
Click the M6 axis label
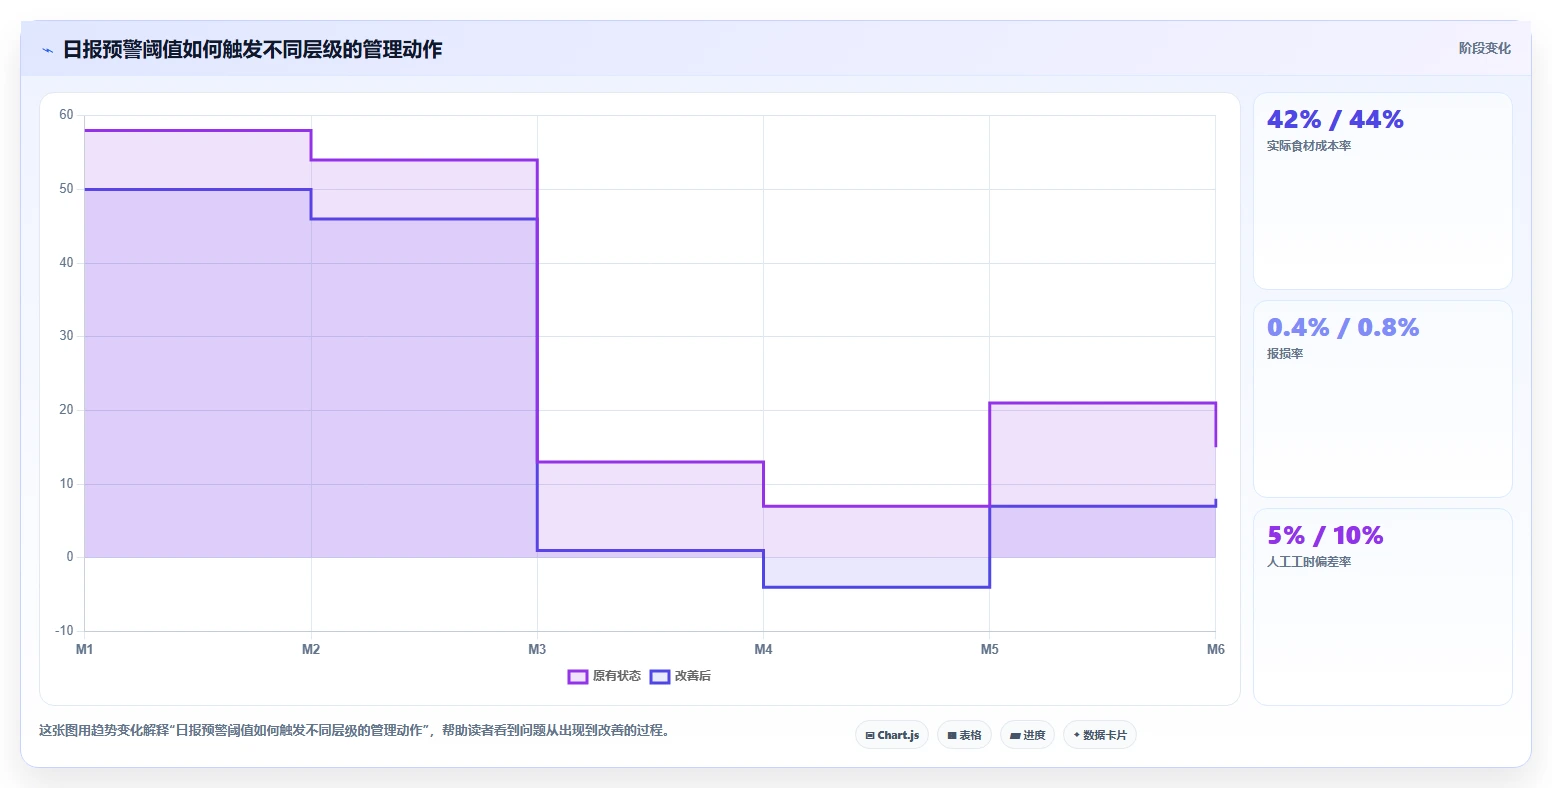click(1215, 650)
